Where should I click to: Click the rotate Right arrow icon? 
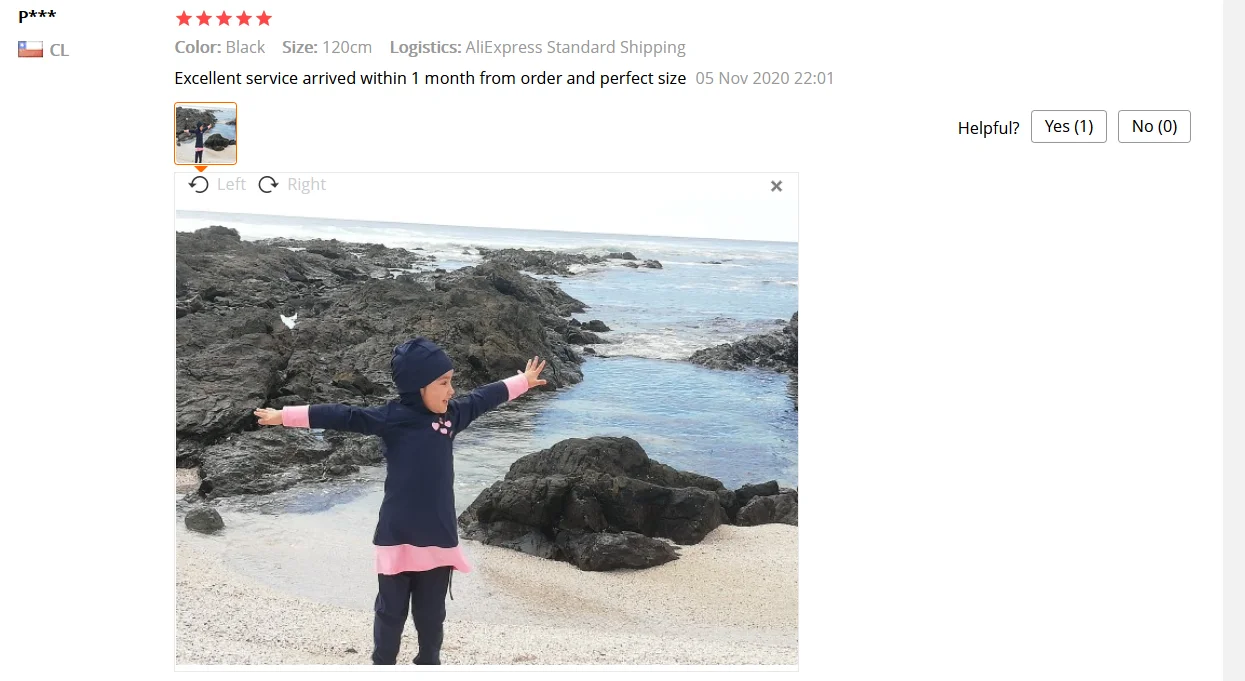(268, 184)
